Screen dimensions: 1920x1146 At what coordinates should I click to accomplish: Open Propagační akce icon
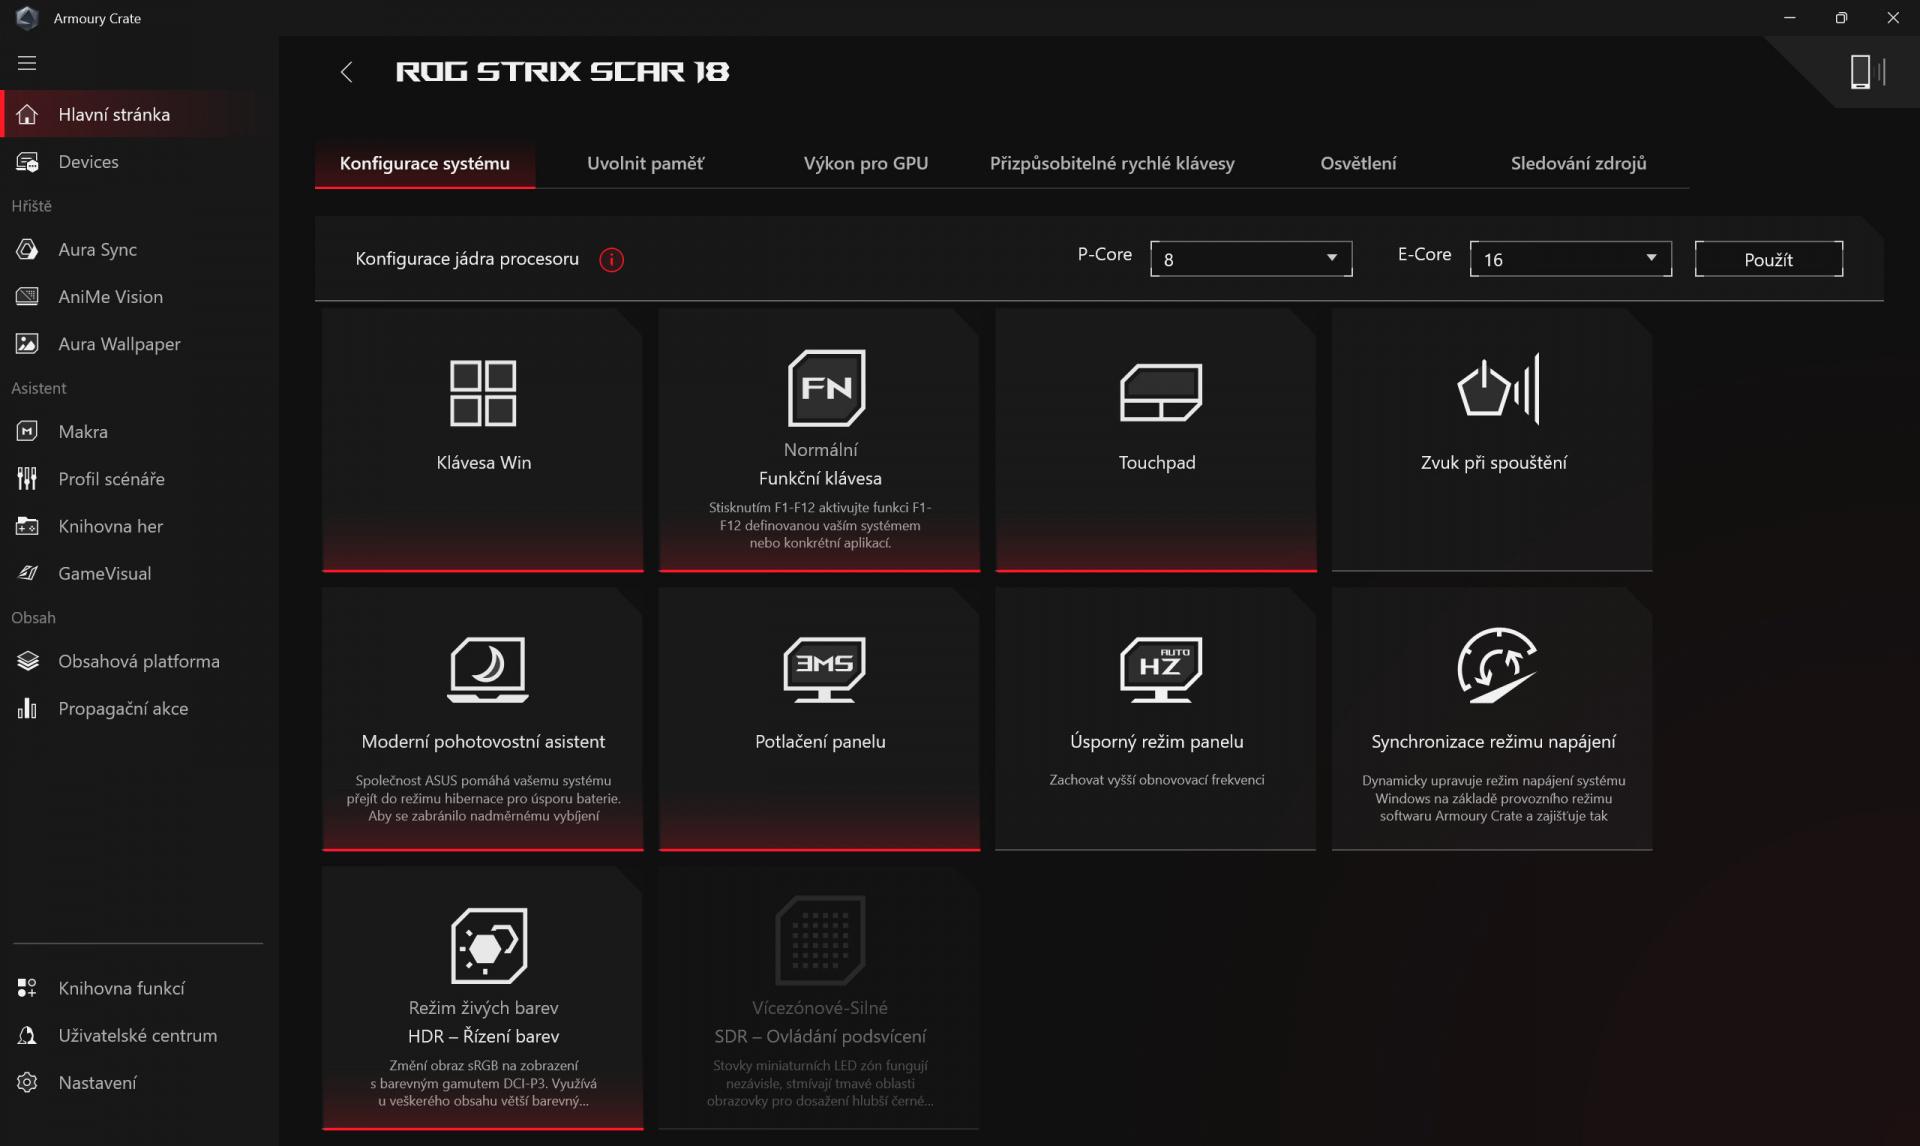click(x=27, y=709)
